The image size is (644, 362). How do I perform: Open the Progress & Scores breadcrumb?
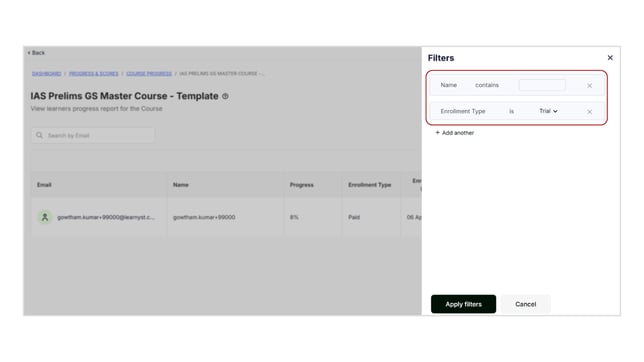pyautogui.click(x=94, y=74)
